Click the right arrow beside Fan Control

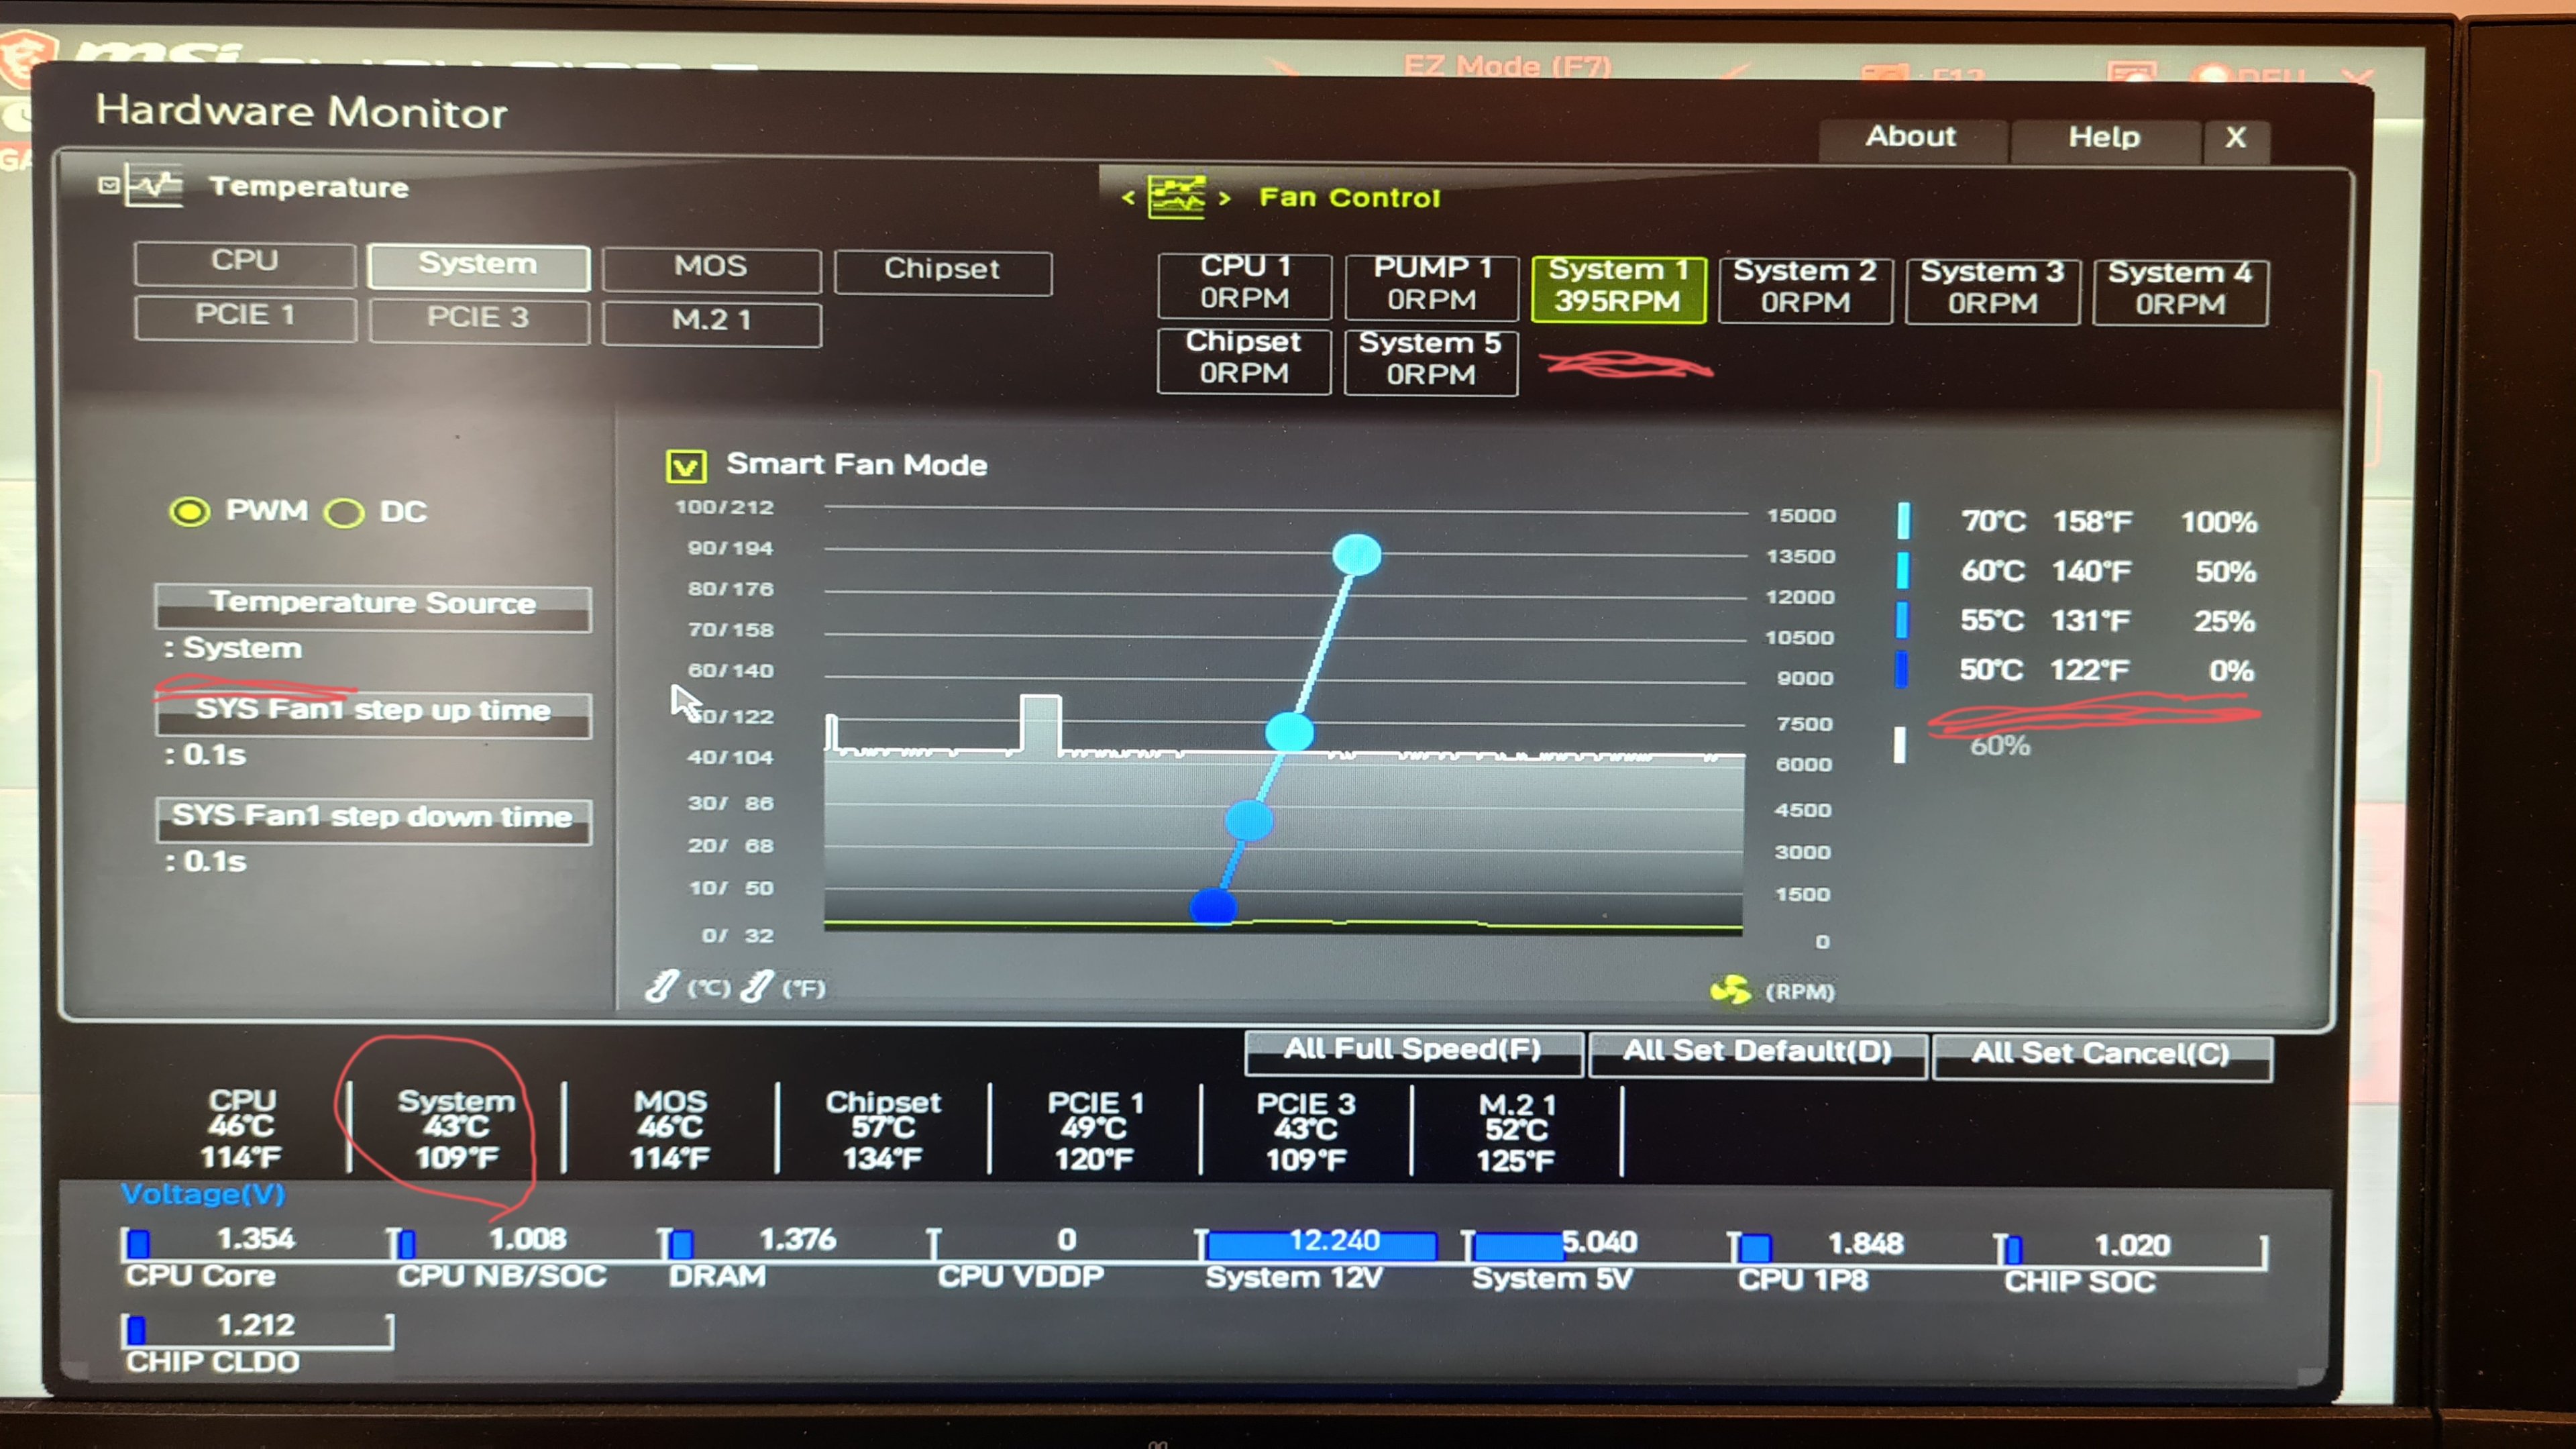click(x=1224, y=198)
